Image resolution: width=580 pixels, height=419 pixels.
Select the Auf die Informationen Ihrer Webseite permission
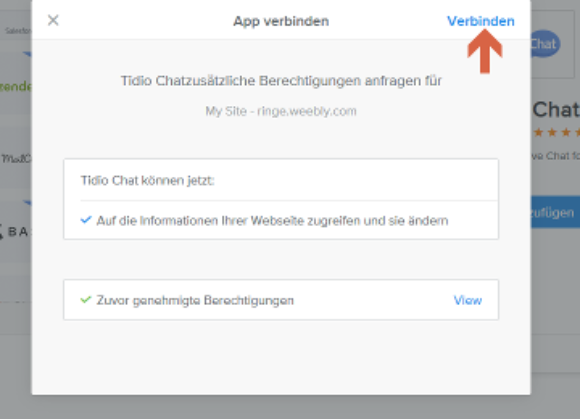pos(272,221)
